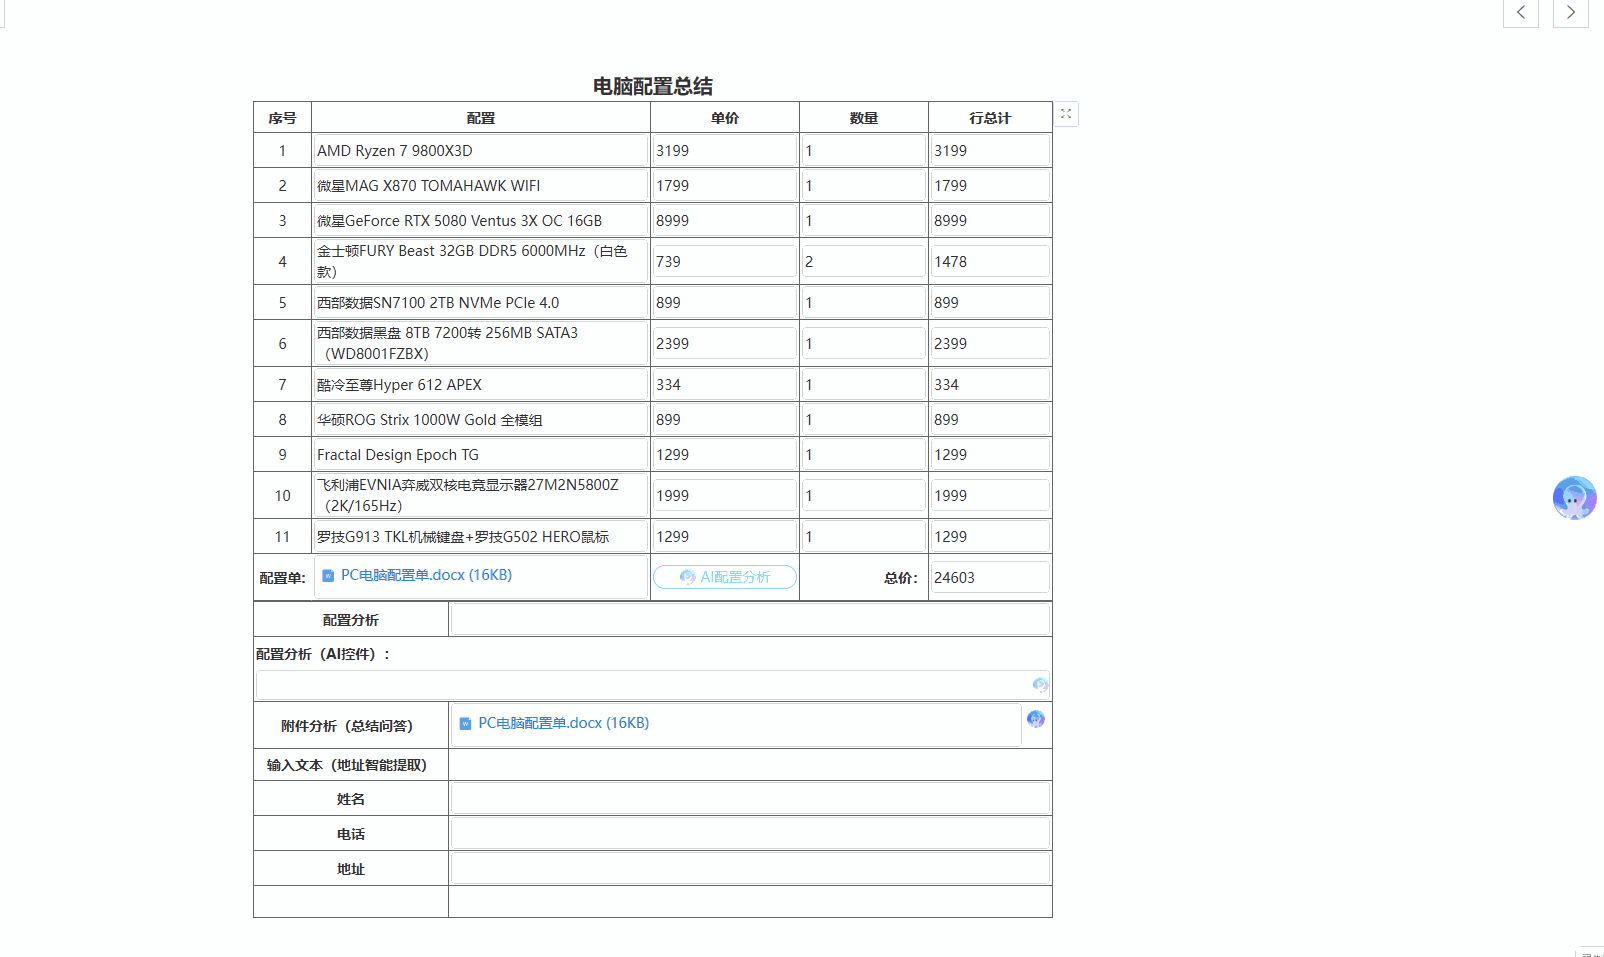The image size is (1604, 957).
Task: Click unit price 2399 for 西部数据黑盘
Action: [x=725, y=344]
